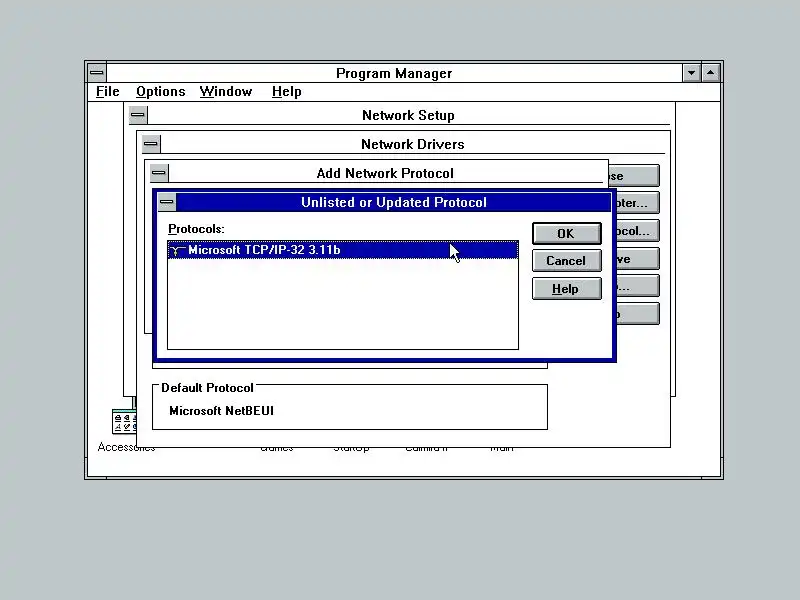This screenshot has height=600, width=800.
Task: Click the Unlisted or Updated Protocol title bar
Action: pos(393,202)
